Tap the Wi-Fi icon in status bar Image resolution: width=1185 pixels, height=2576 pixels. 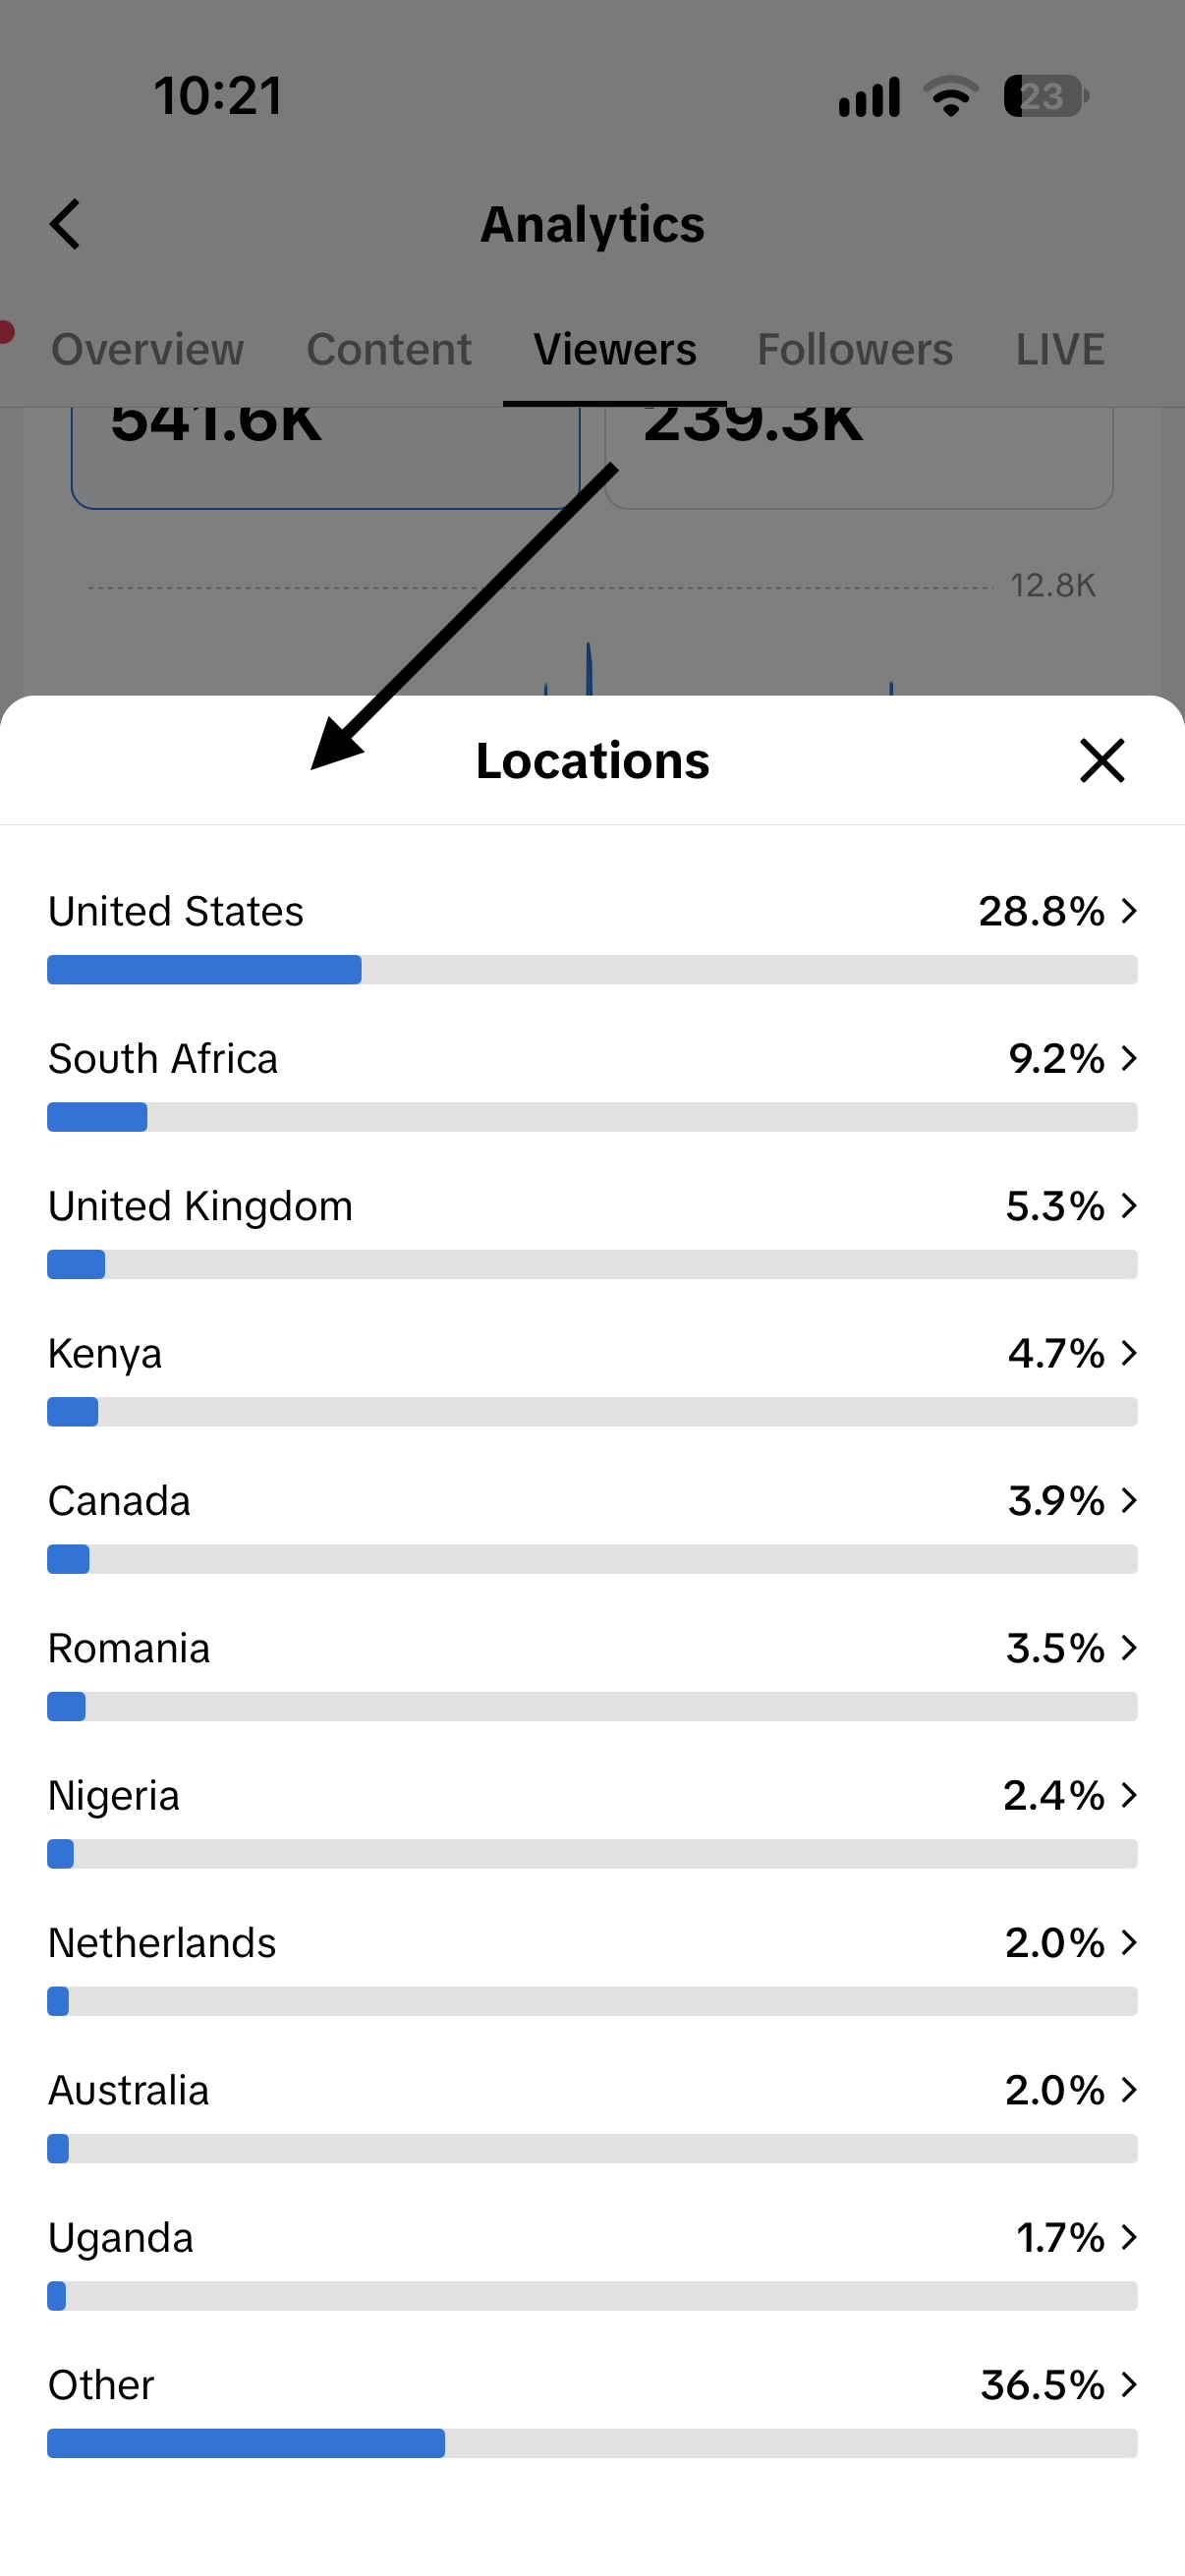[950, 96]
